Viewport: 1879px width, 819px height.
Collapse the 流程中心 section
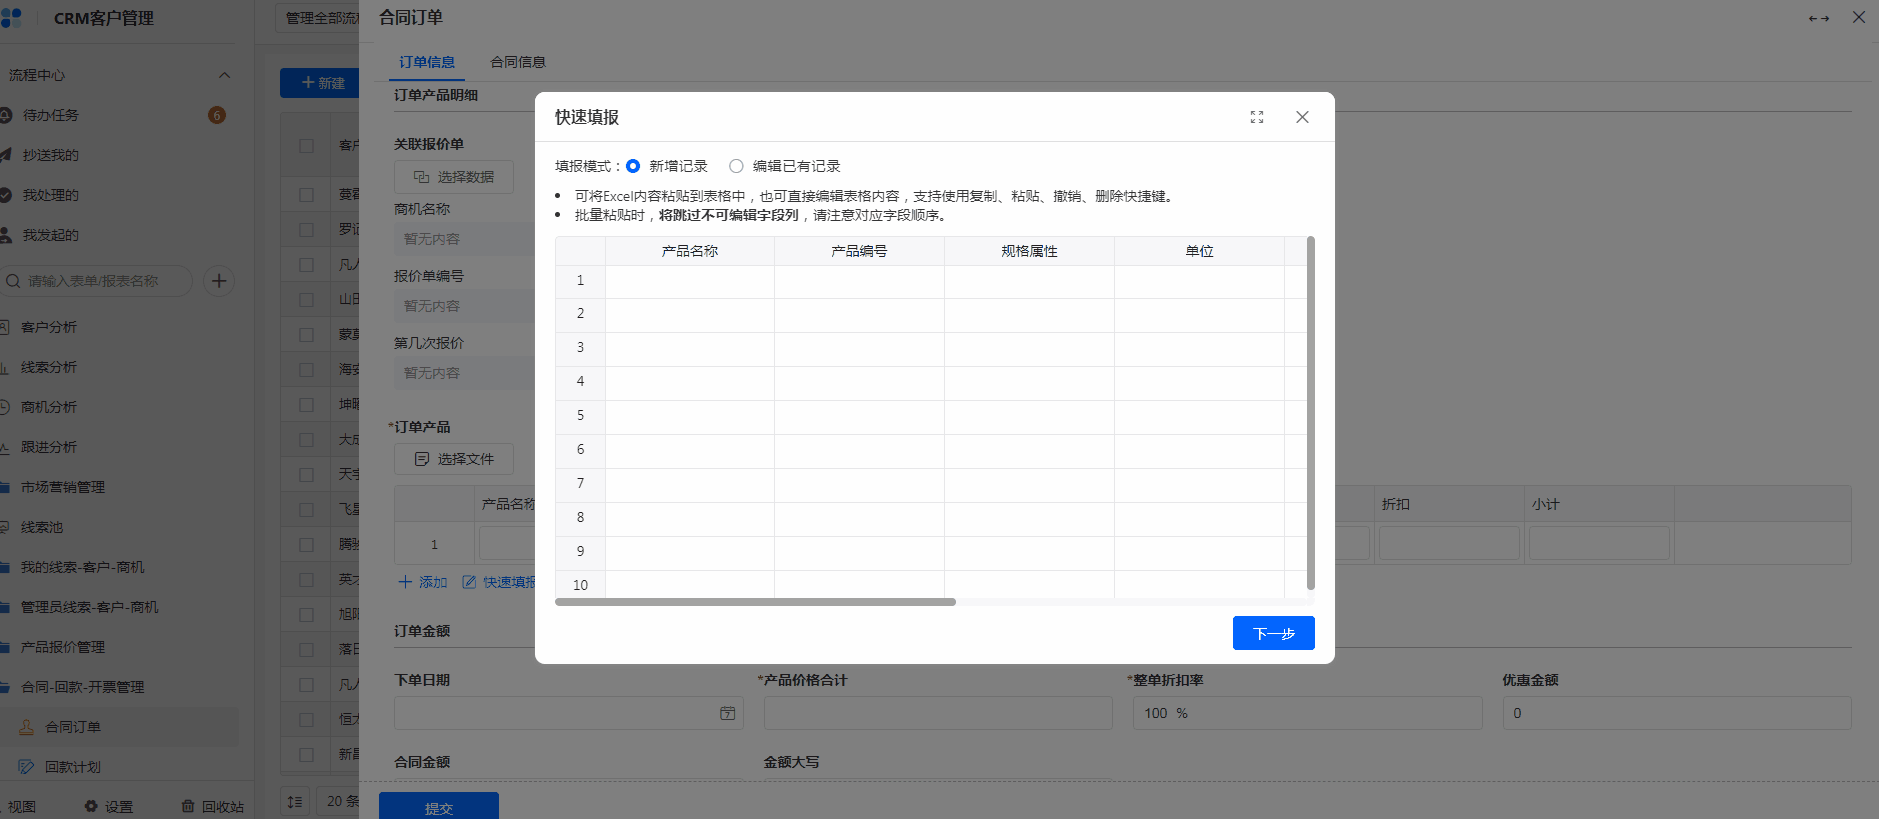[x=224, y=75]
